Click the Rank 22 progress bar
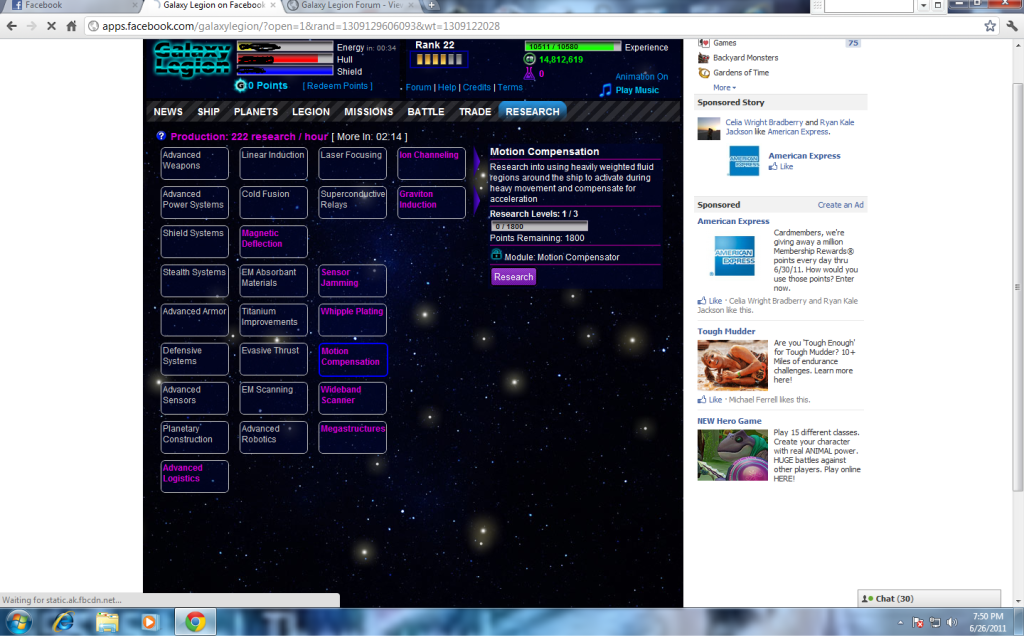 pyautogui.click(x=439, y=59)
